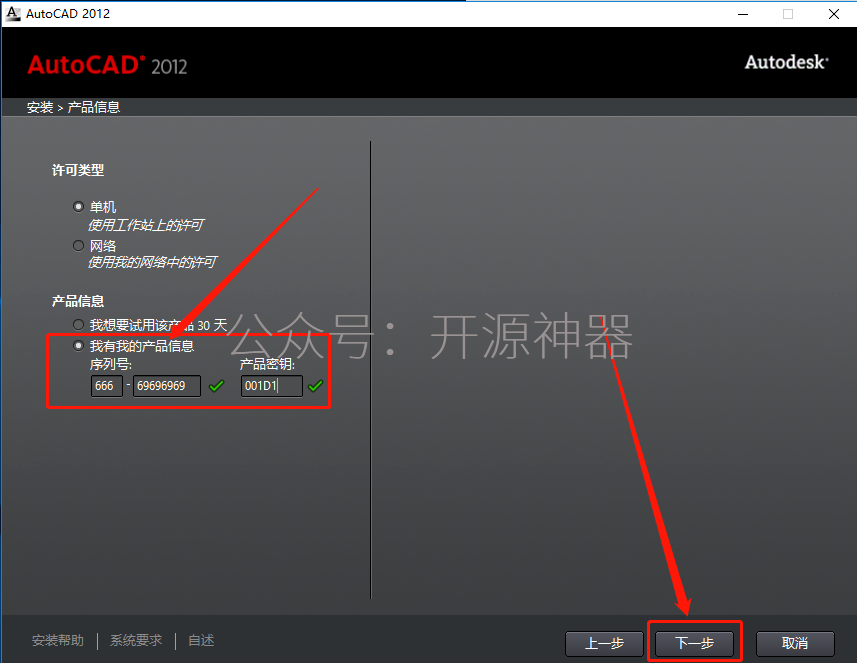The width and height of the screenshot is (857, 663).
Task: Open the 系统要求 system requirements link
Action: point(136,641)
